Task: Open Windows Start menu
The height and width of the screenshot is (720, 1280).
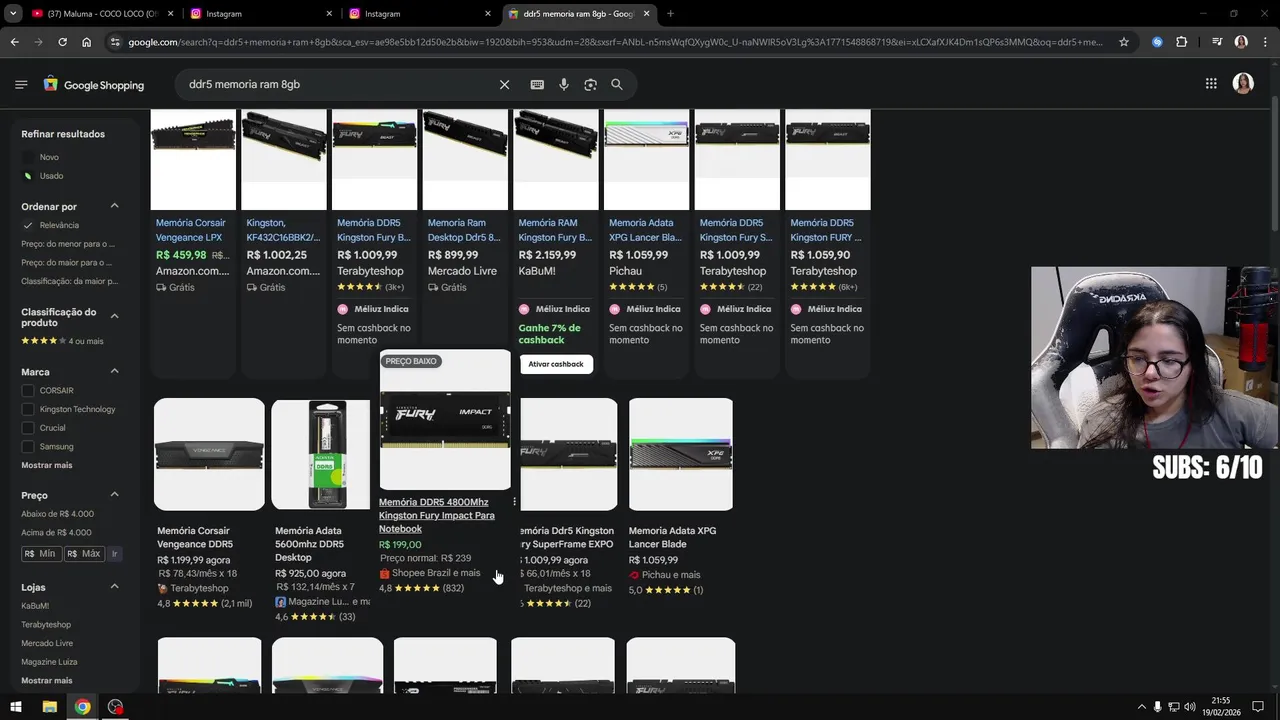Action: click(x=15, y=707)
